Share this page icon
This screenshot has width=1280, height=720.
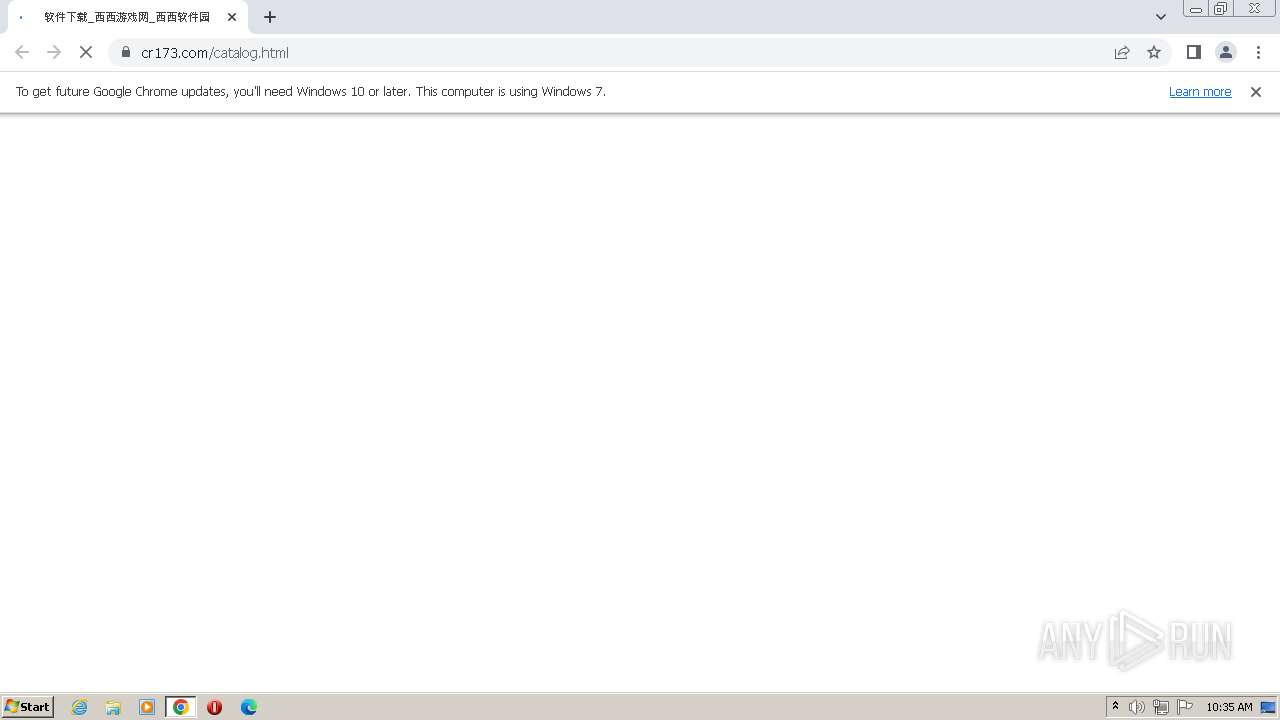coord(1122,52)
